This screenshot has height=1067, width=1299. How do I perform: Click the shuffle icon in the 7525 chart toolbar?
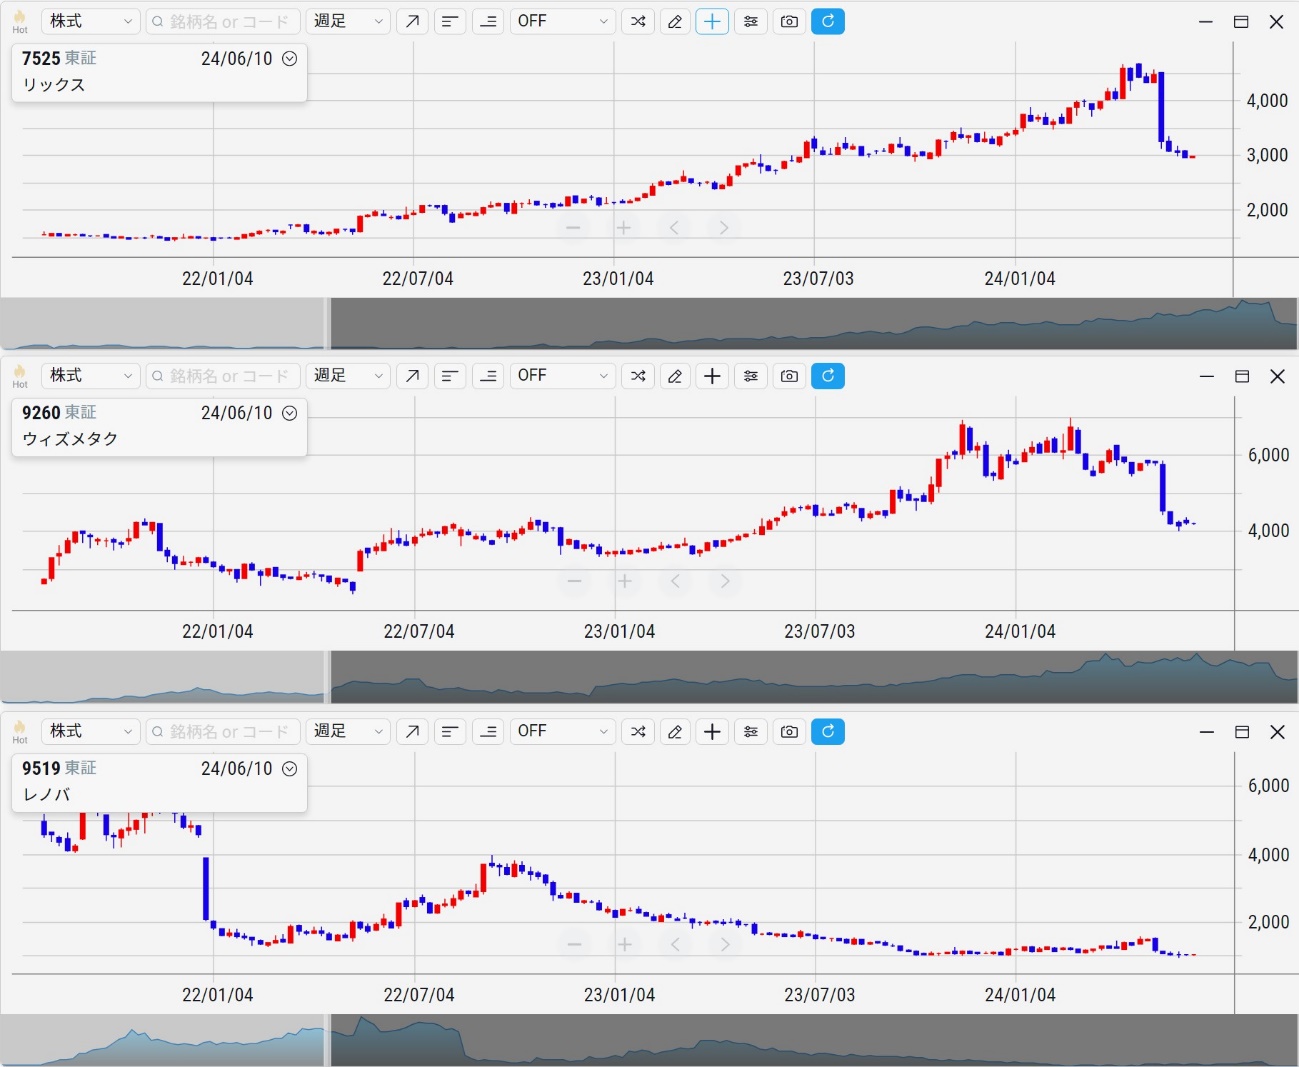click(638, 21)
